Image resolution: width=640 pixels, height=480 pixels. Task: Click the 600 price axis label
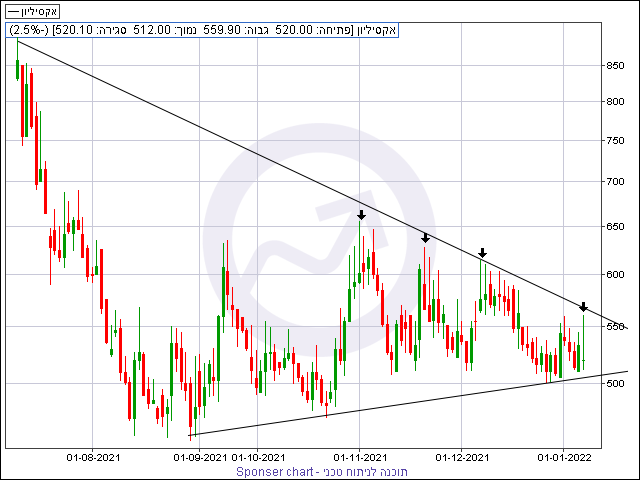pyautogui.click(x=615, y=275)
